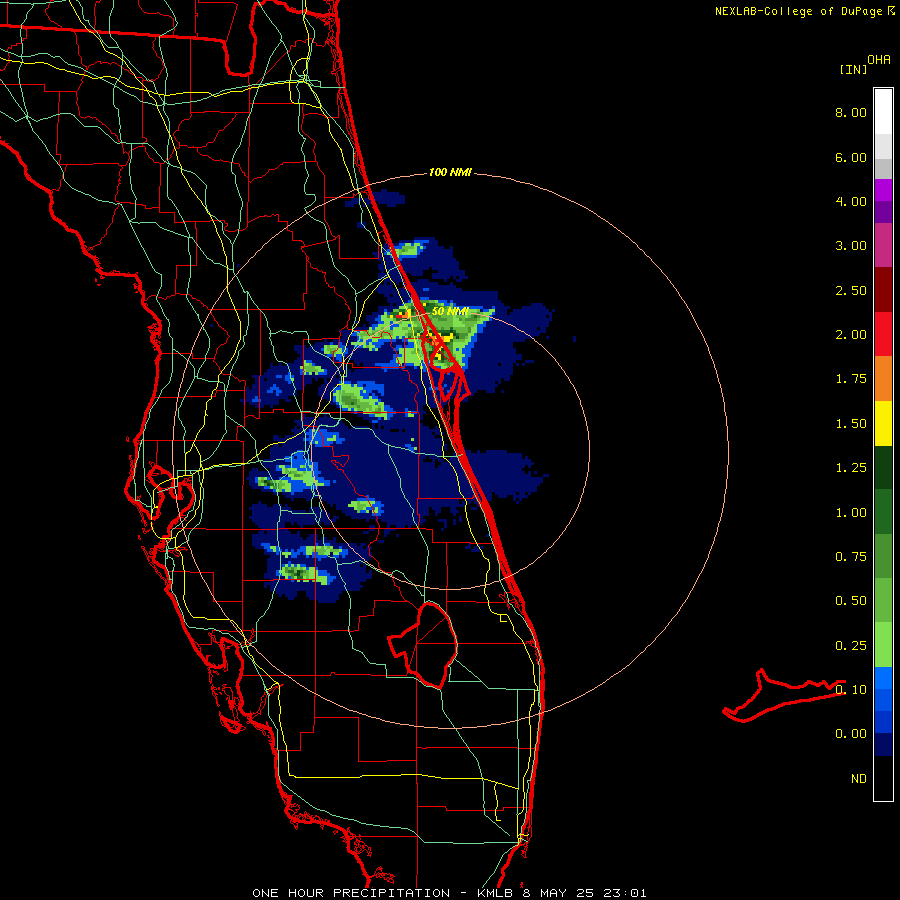900x900 pixels.
Task: Click the 0.75 legend value
Action: point(851,557)
